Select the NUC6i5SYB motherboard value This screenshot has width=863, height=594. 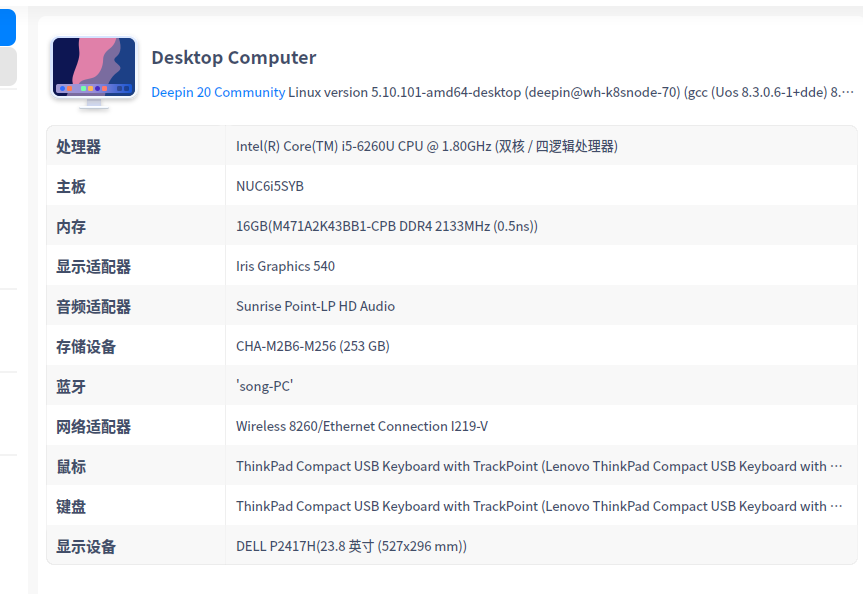(270, 186)
